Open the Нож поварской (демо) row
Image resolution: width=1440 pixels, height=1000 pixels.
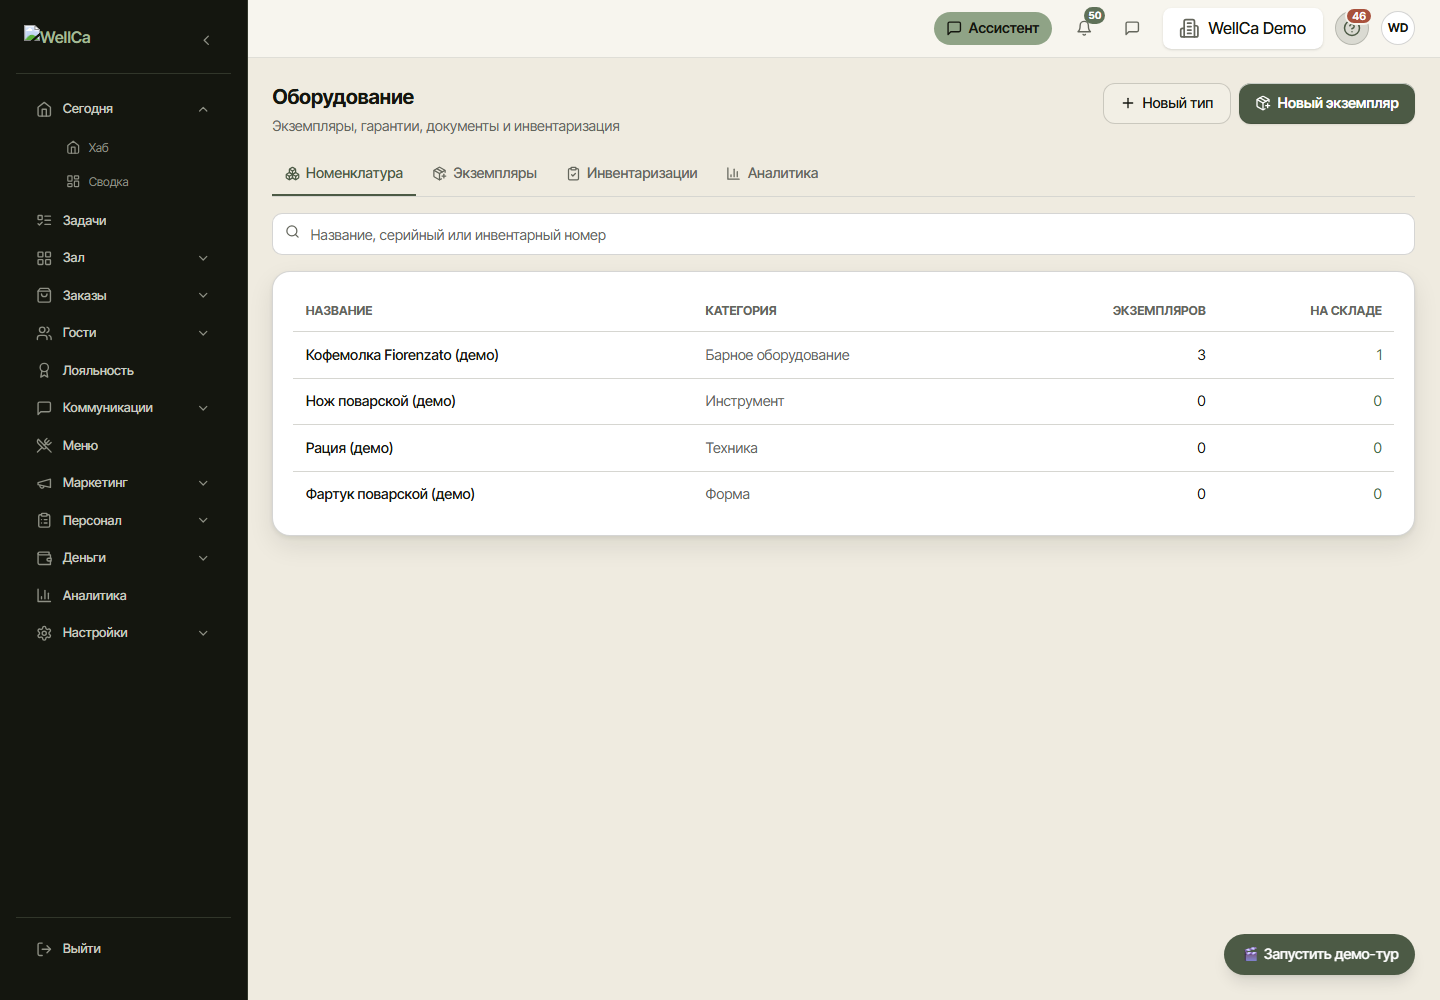pyautogui.click(x=843, y=402)
